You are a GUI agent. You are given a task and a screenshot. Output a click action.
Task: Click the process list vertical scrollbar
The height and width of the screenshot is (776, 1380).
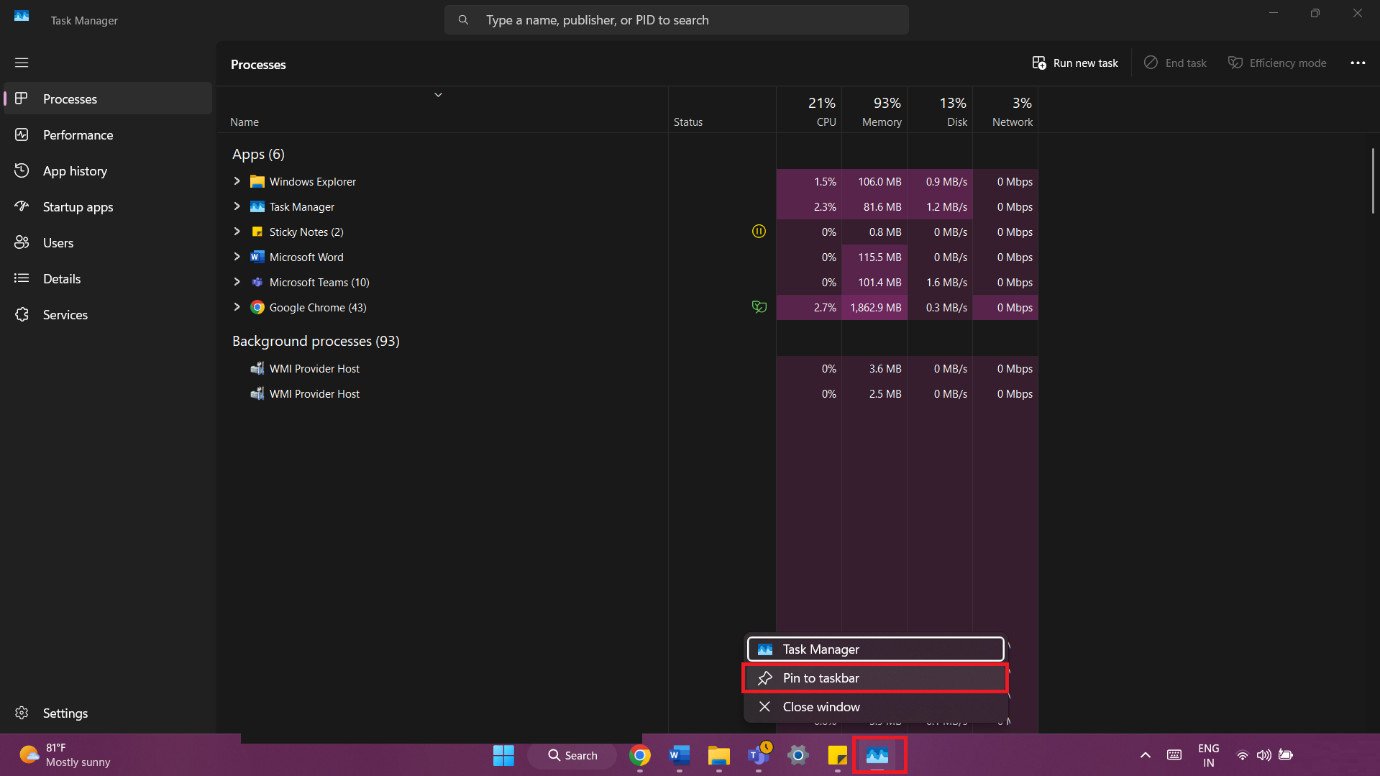[x=1375, y=180]
